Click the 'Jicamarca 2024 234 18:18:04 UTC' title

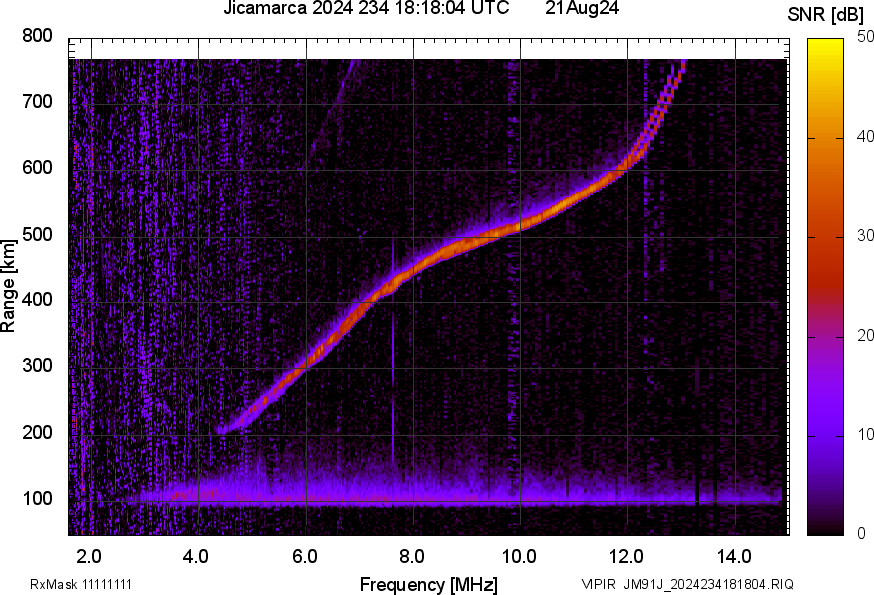coord(366,8)
